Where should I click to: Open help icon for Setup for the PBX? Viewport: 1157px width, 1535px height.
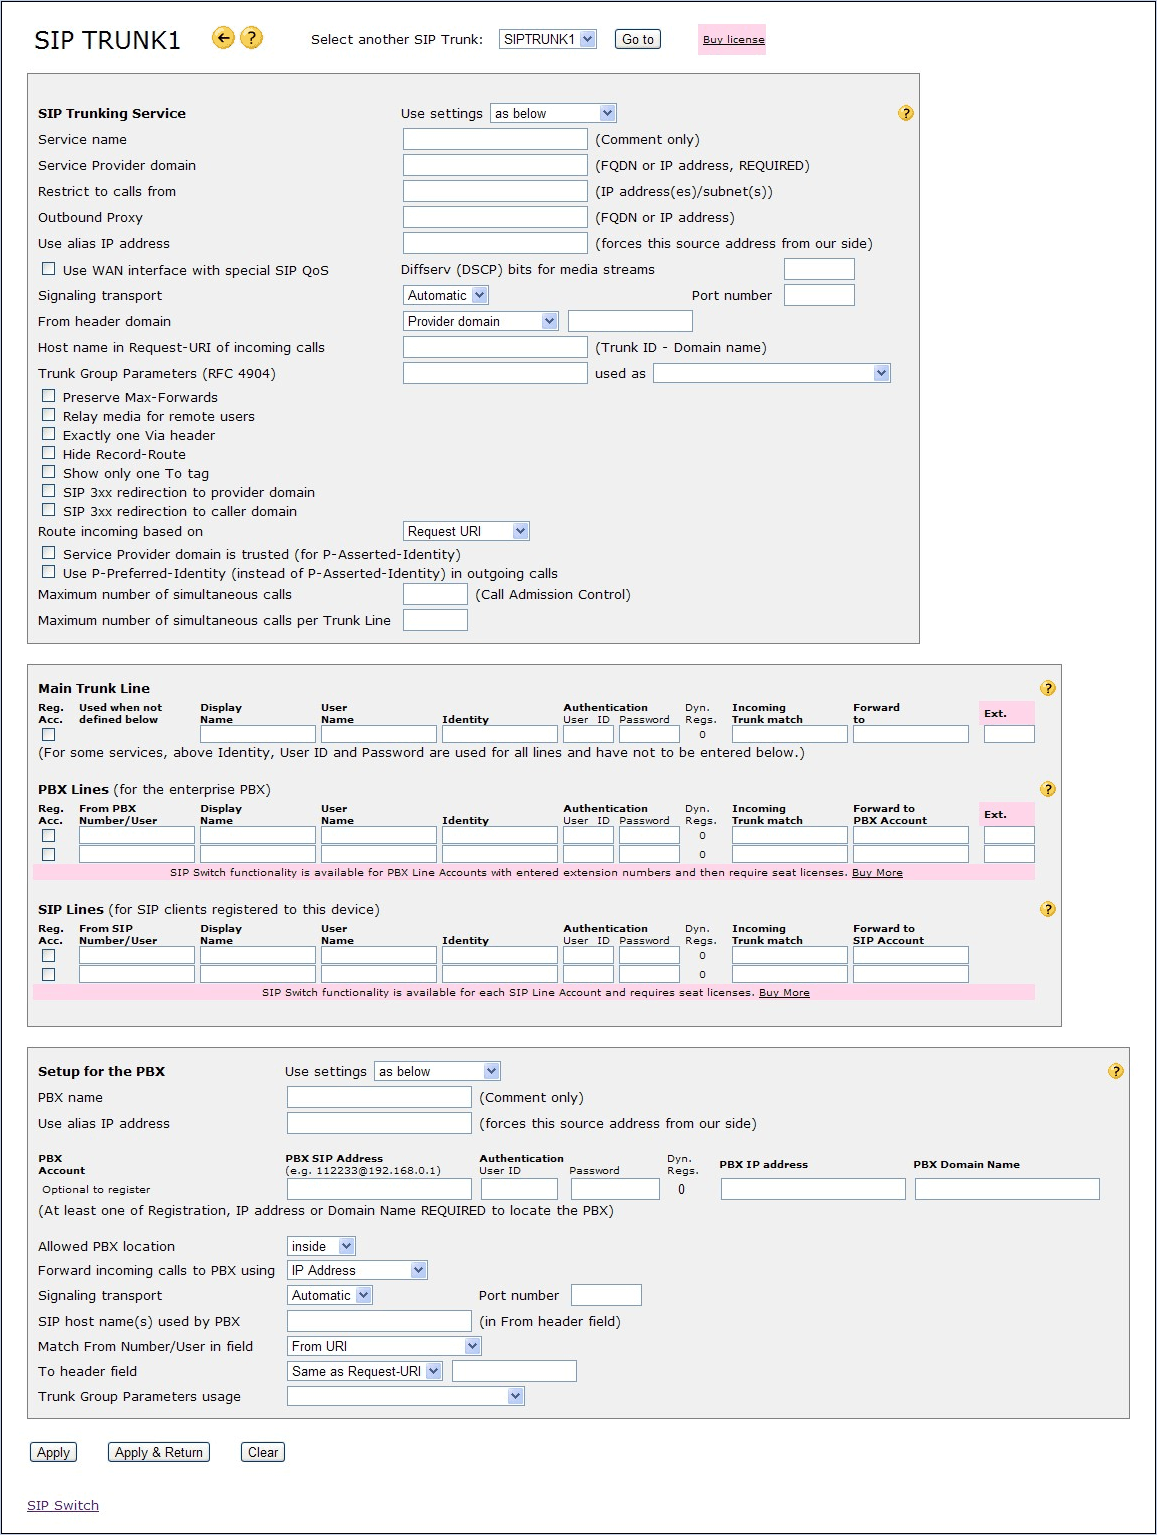[1116, 1071]
